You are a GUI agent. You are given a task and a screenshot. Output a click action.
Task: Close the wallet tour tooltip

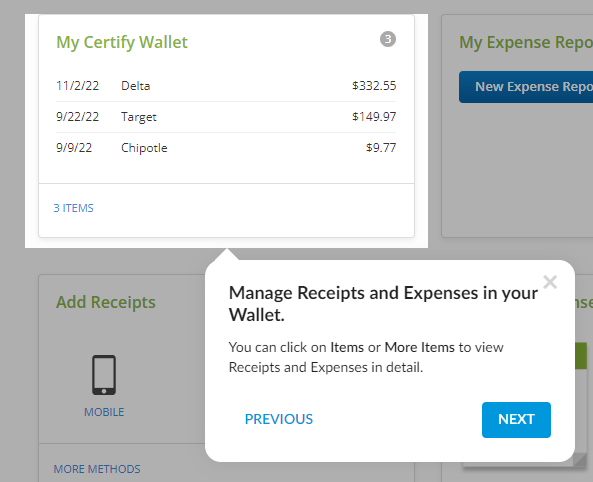click(550, 282)
